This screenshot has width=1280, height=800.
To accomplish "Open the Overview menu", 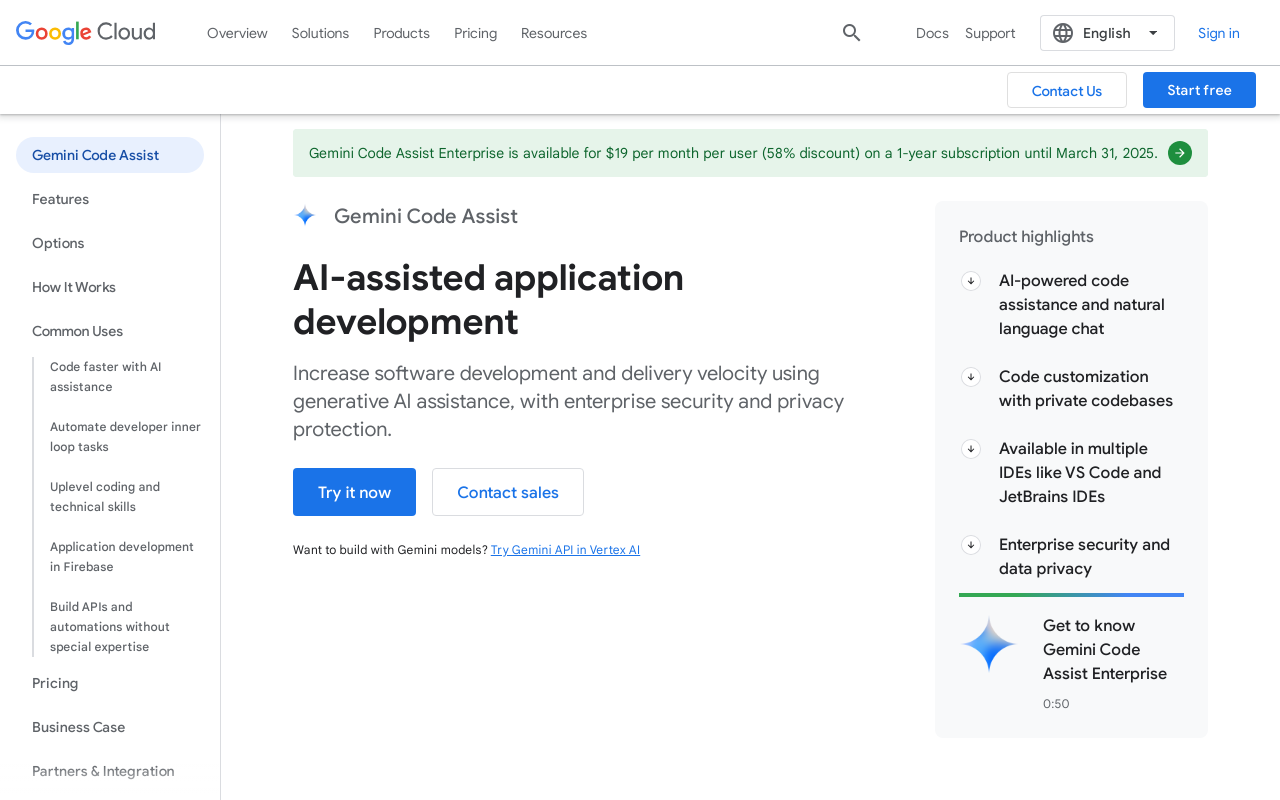I will [x=237, y=33].
